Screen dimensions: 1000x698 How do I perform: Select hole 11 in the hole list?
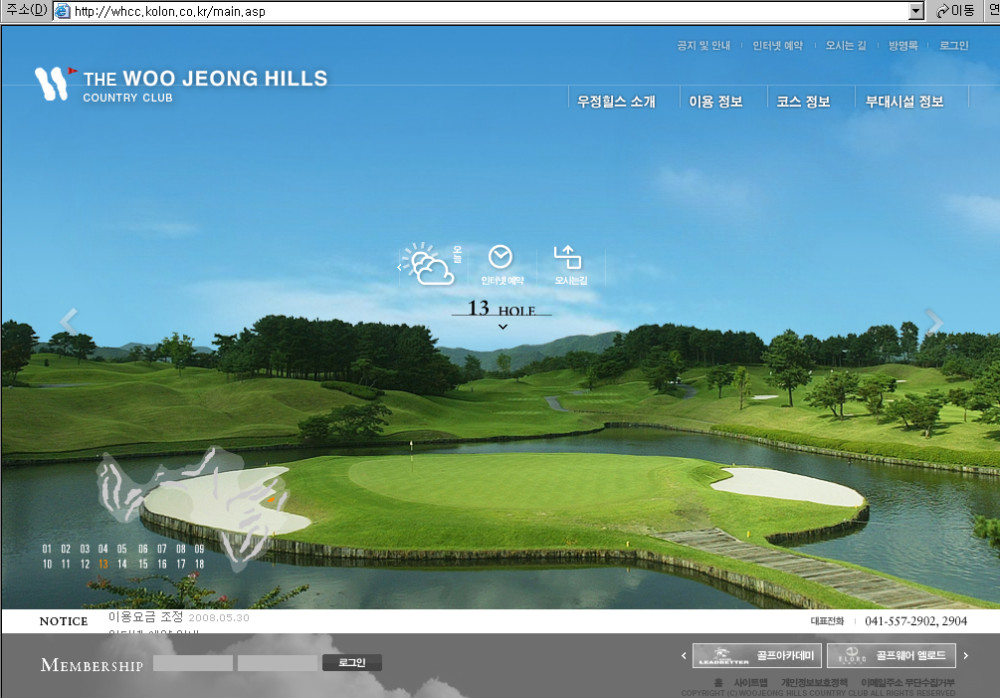(x=66, y=564)
